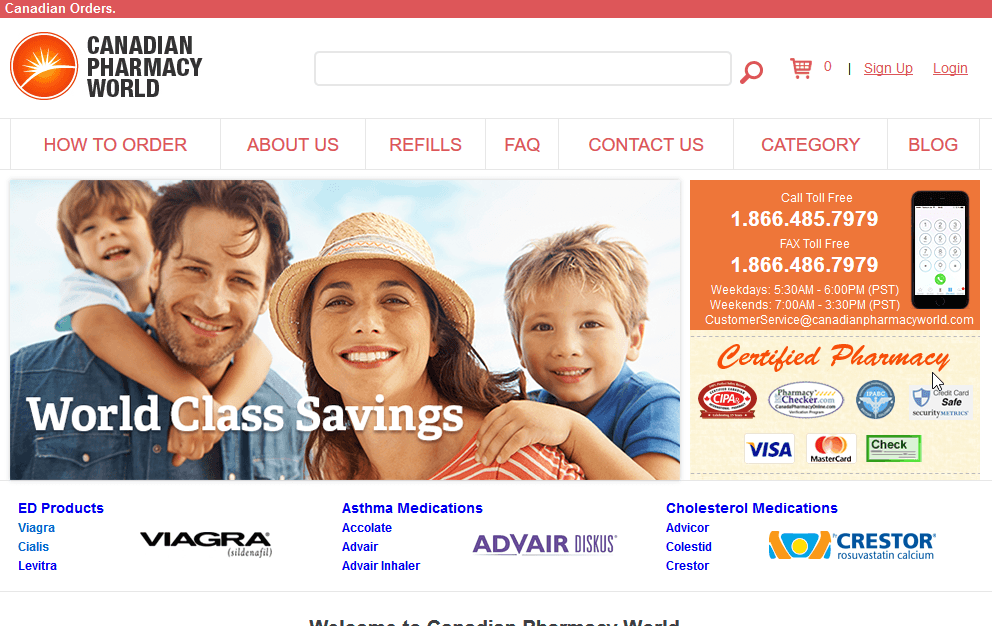Open the HOW TO ORDER menu
The height and width of the screenshot is (626, 992).
coord(115,144)
